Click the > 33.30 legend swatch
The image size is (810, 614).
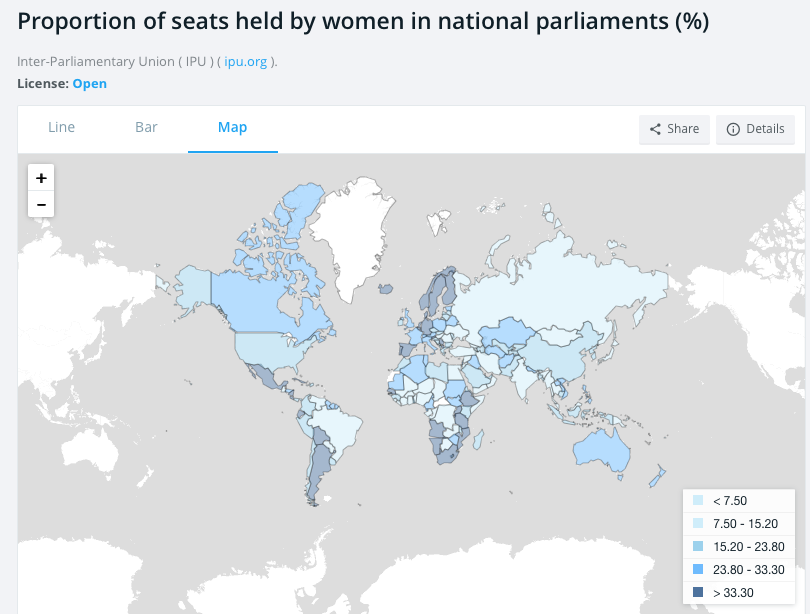pyautogui.click(x=698, y=592)
